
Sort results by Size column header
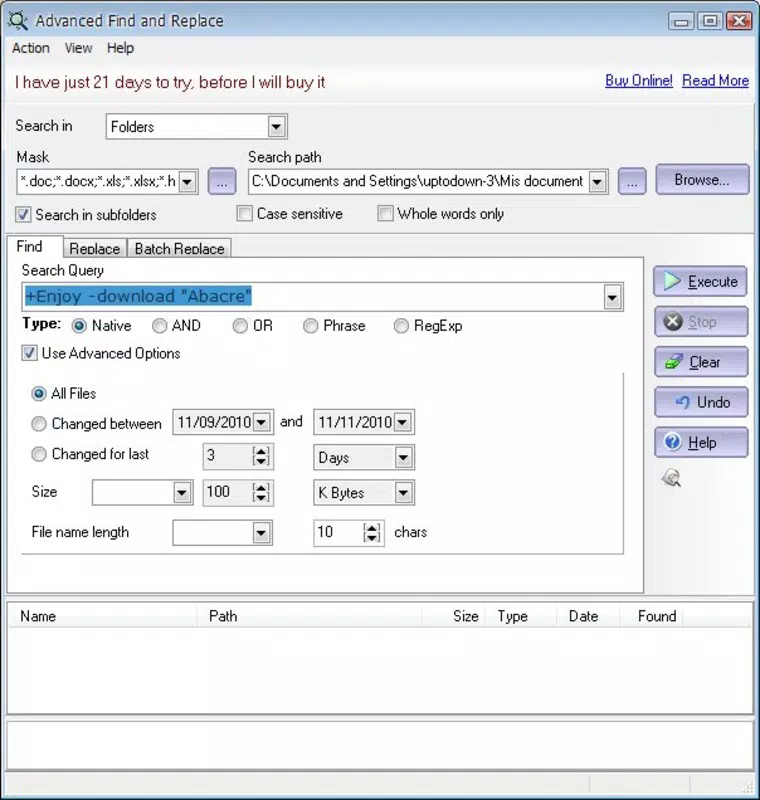click(x=453, y=616)
